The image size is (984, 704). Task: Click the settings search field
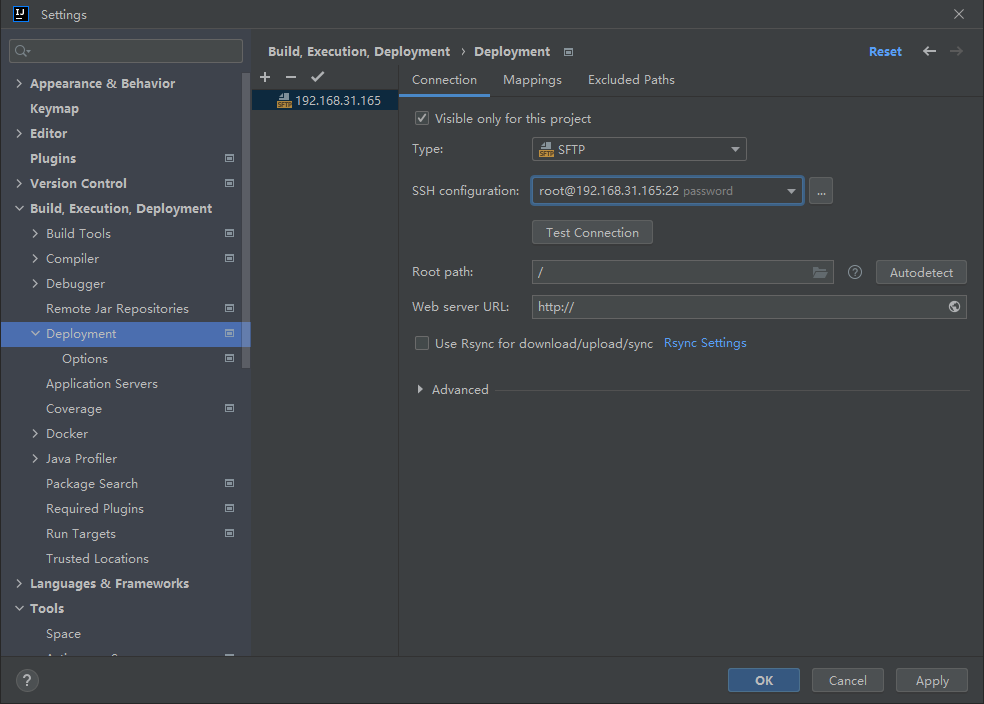126,51
